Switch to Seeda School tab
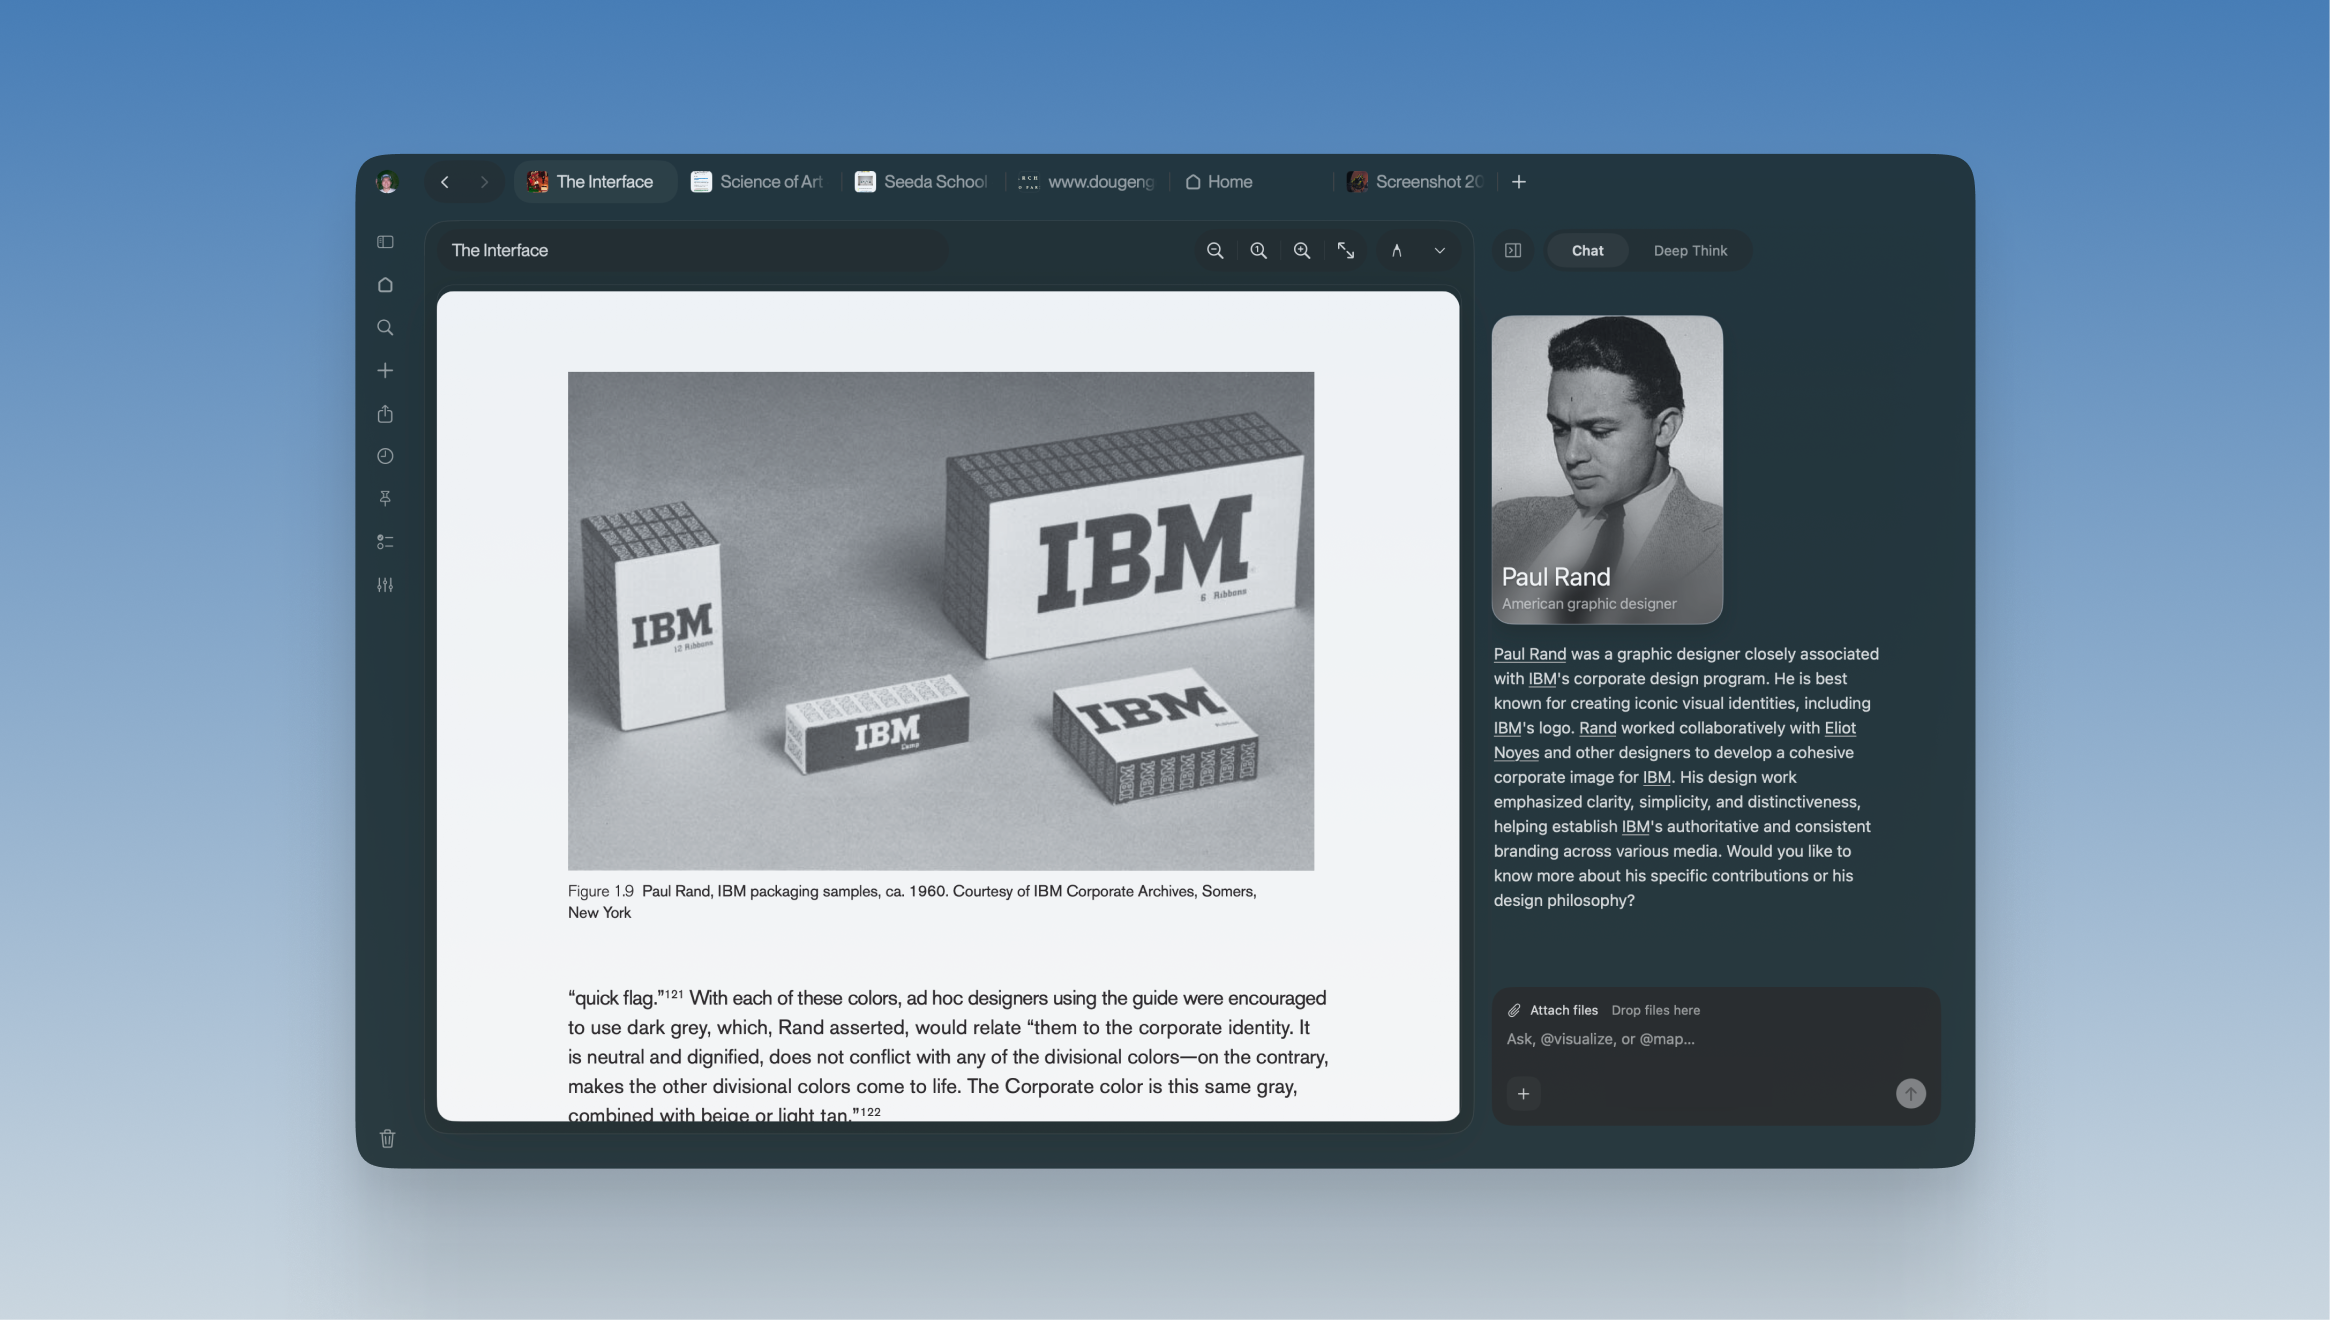This screenshot has height=1320, width=2330. coord(922,182)
